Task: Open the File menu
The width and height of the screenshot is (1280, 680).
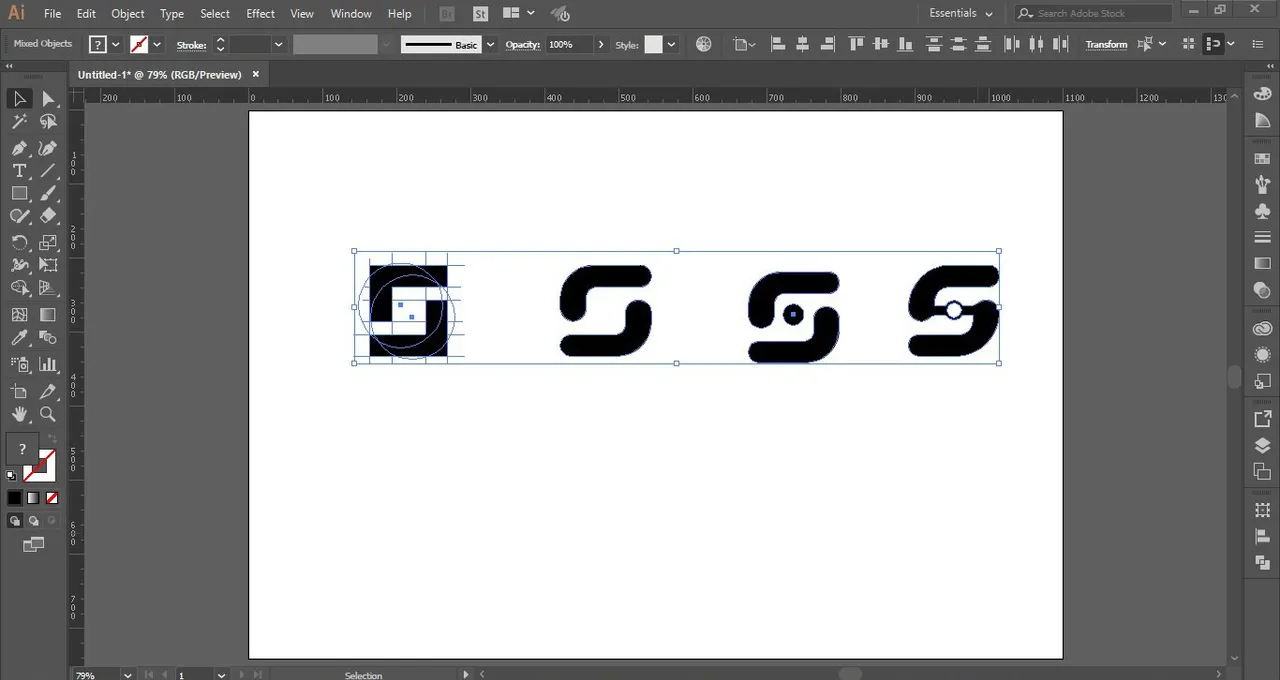Action: 52,13
